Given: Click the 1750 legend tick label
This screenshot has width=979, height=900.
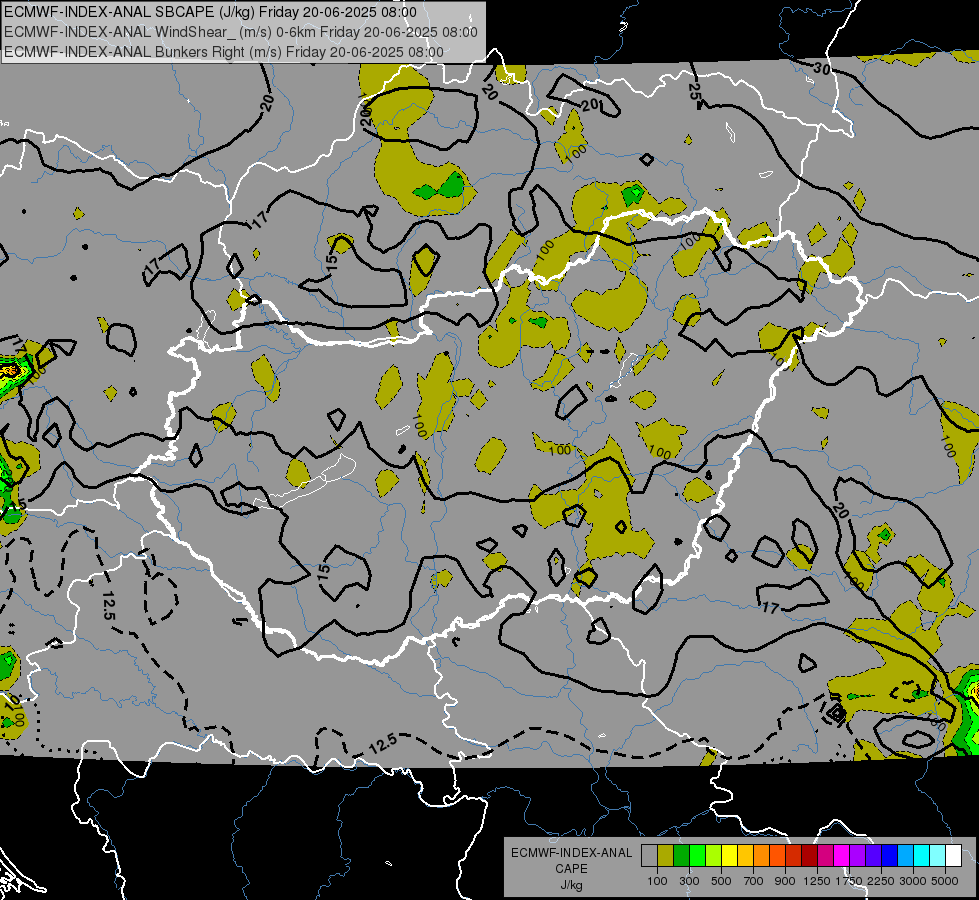Looking at the screenshot, I should 849,881.
